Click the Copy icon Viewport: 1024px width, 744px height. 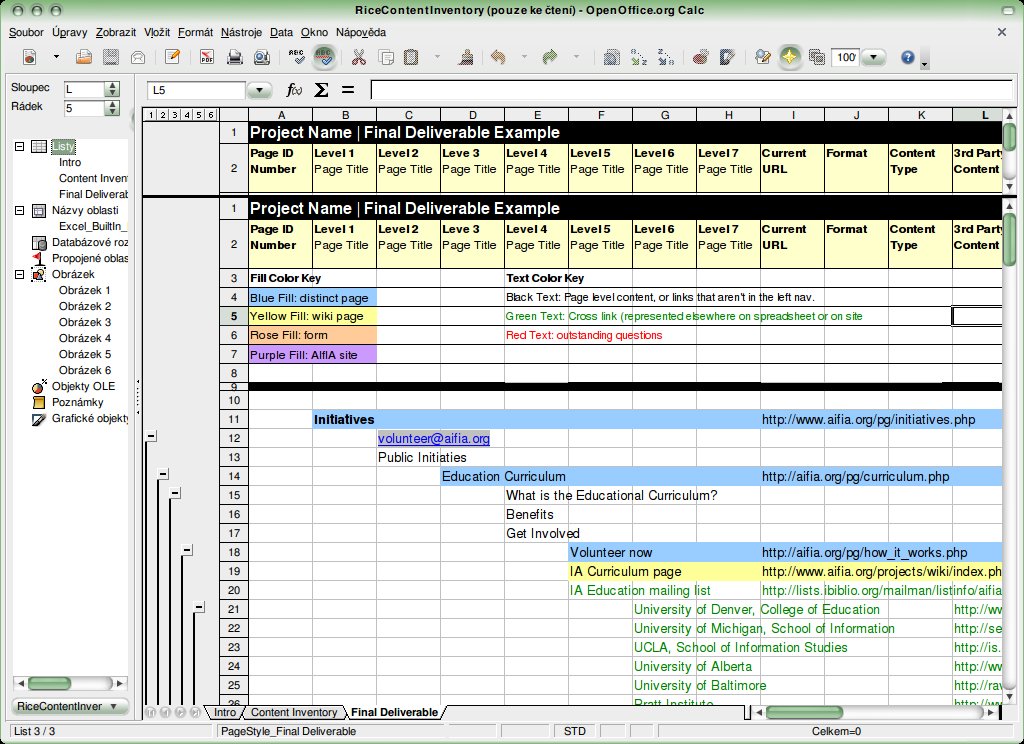(x=386, y=57)
